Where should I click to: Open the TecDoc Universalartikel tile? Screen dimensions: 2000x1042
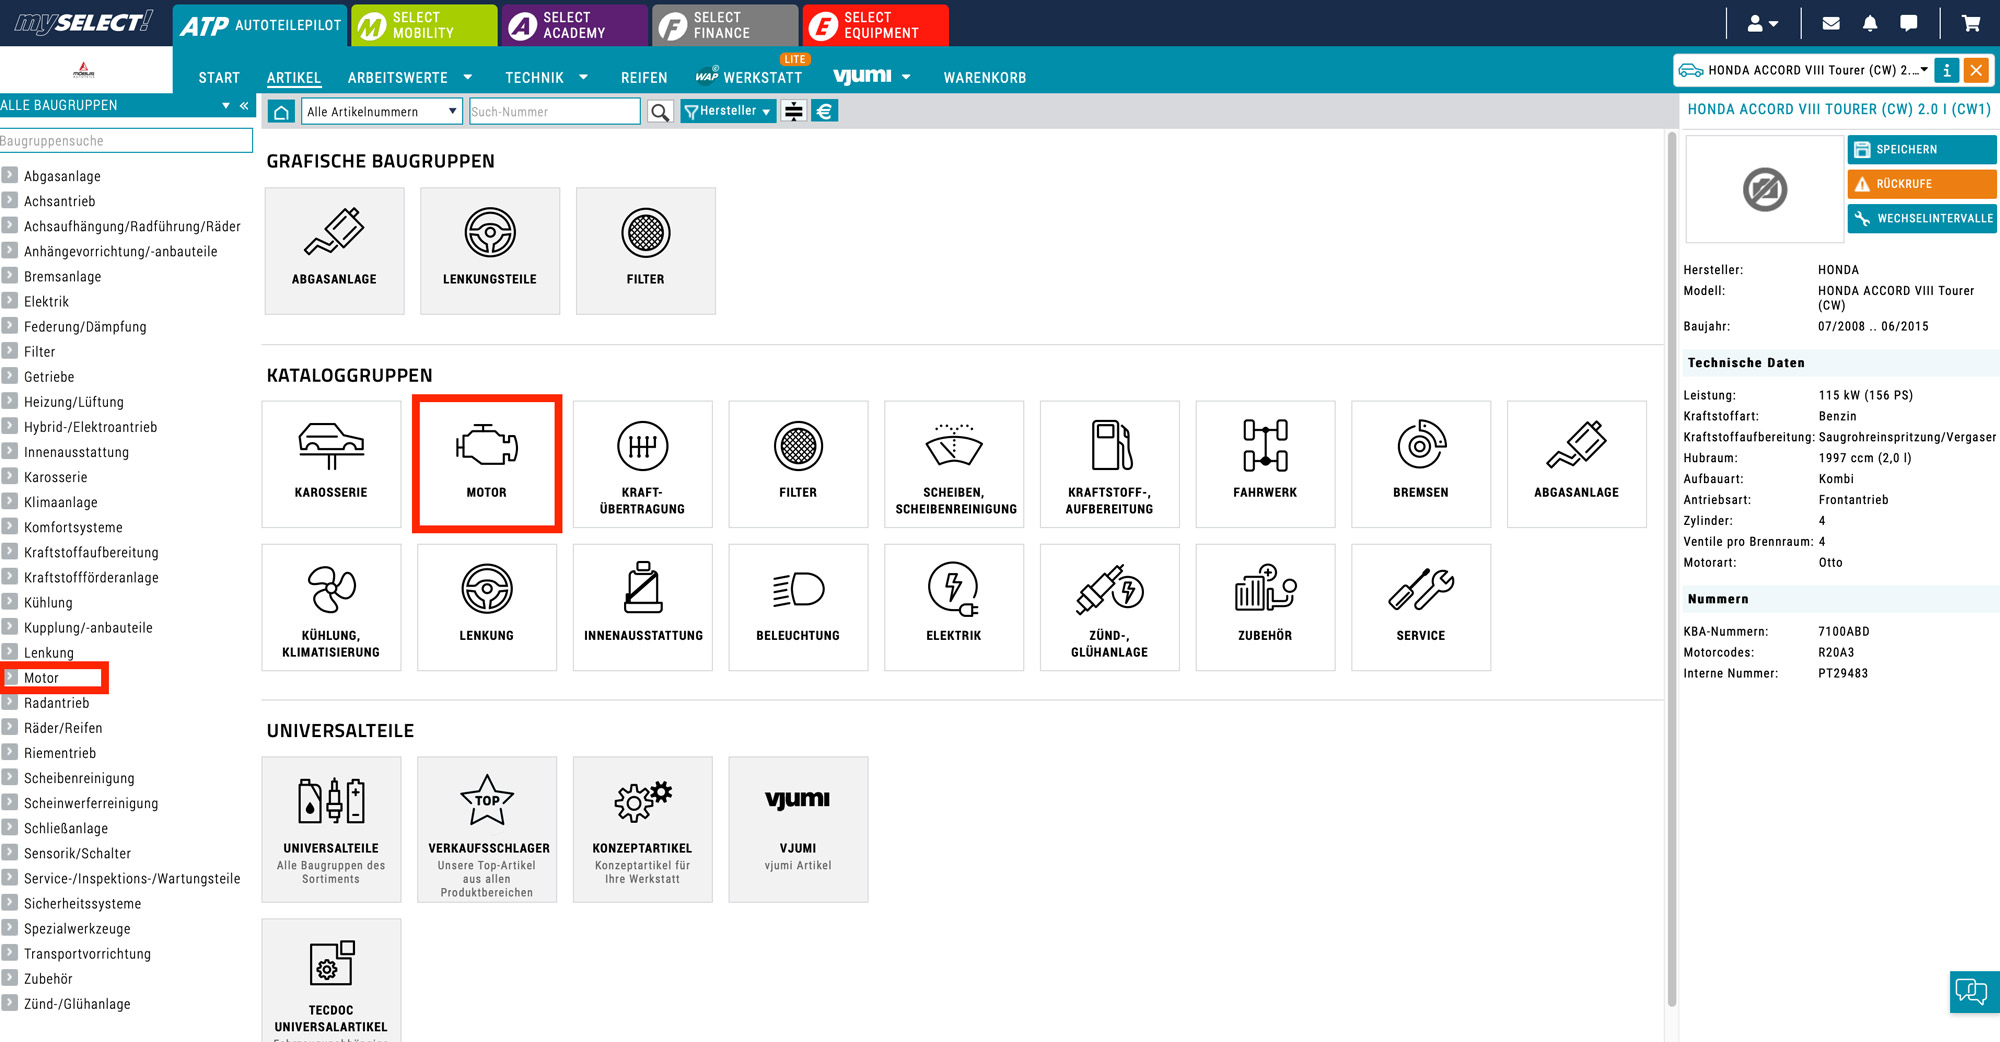[x=331, y=980]
